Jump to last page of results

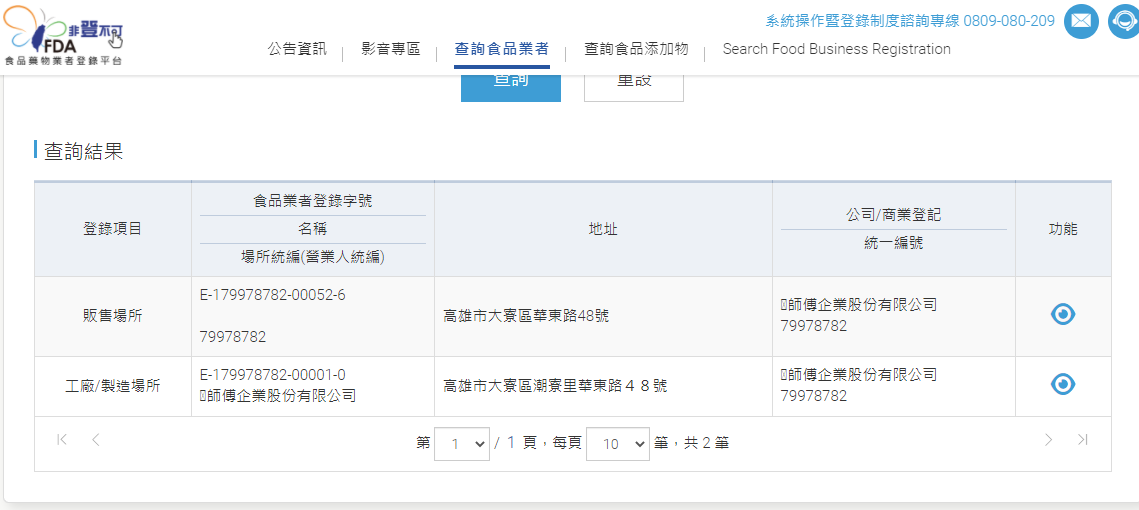coord(1082,439)
